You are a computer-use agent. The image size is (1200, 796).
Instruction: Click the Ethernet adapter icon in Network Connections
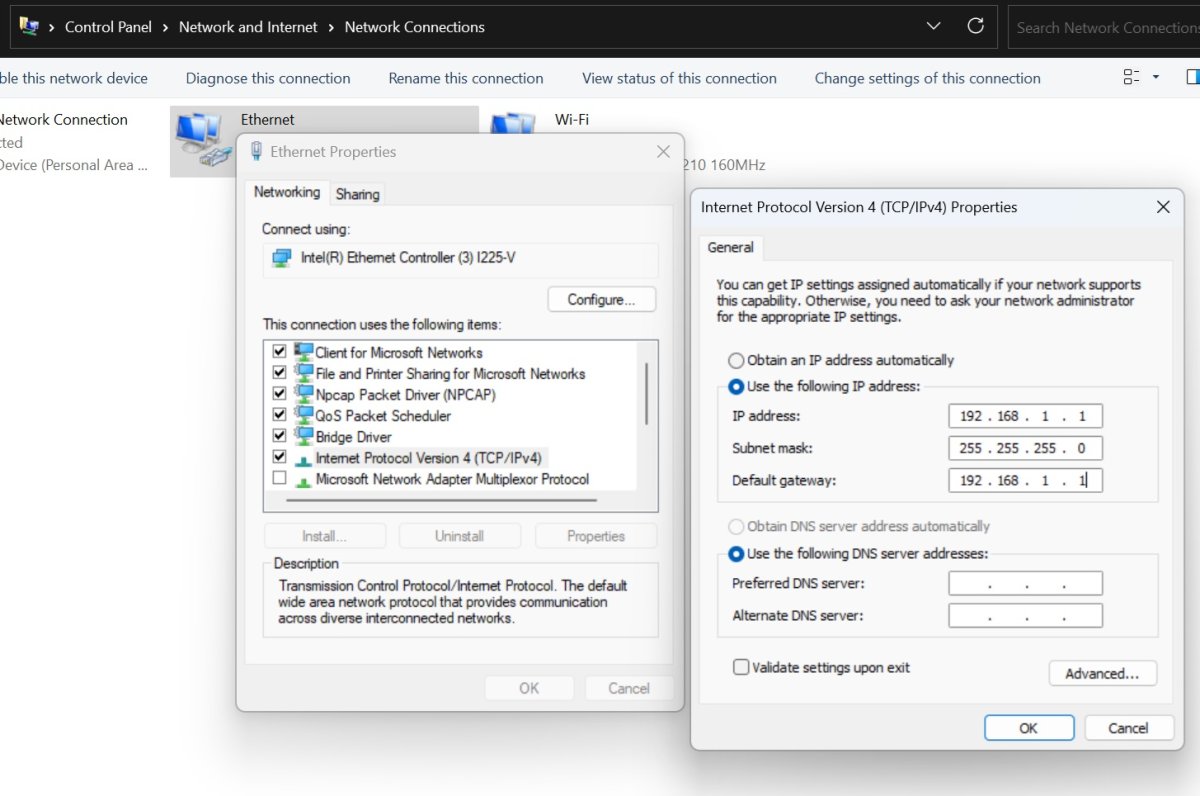203,139
